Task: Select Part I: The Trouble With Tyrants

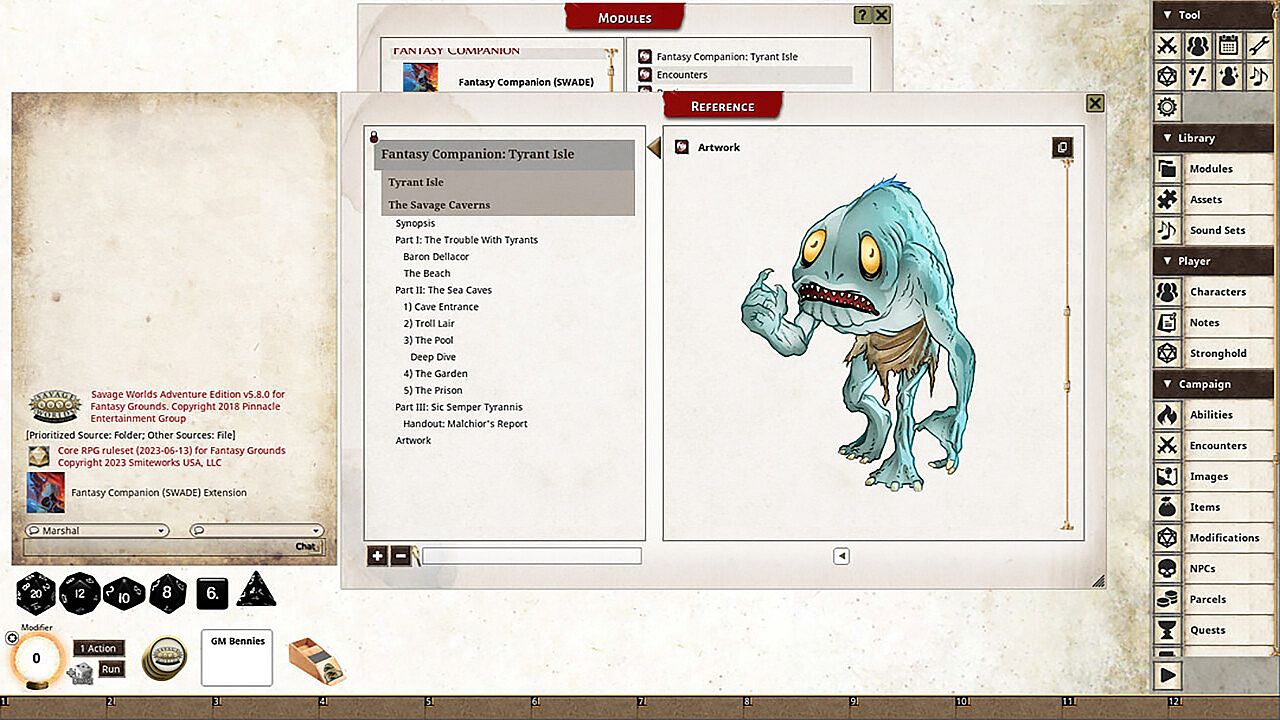Action: pyautogui.click(x=466, y=240)
